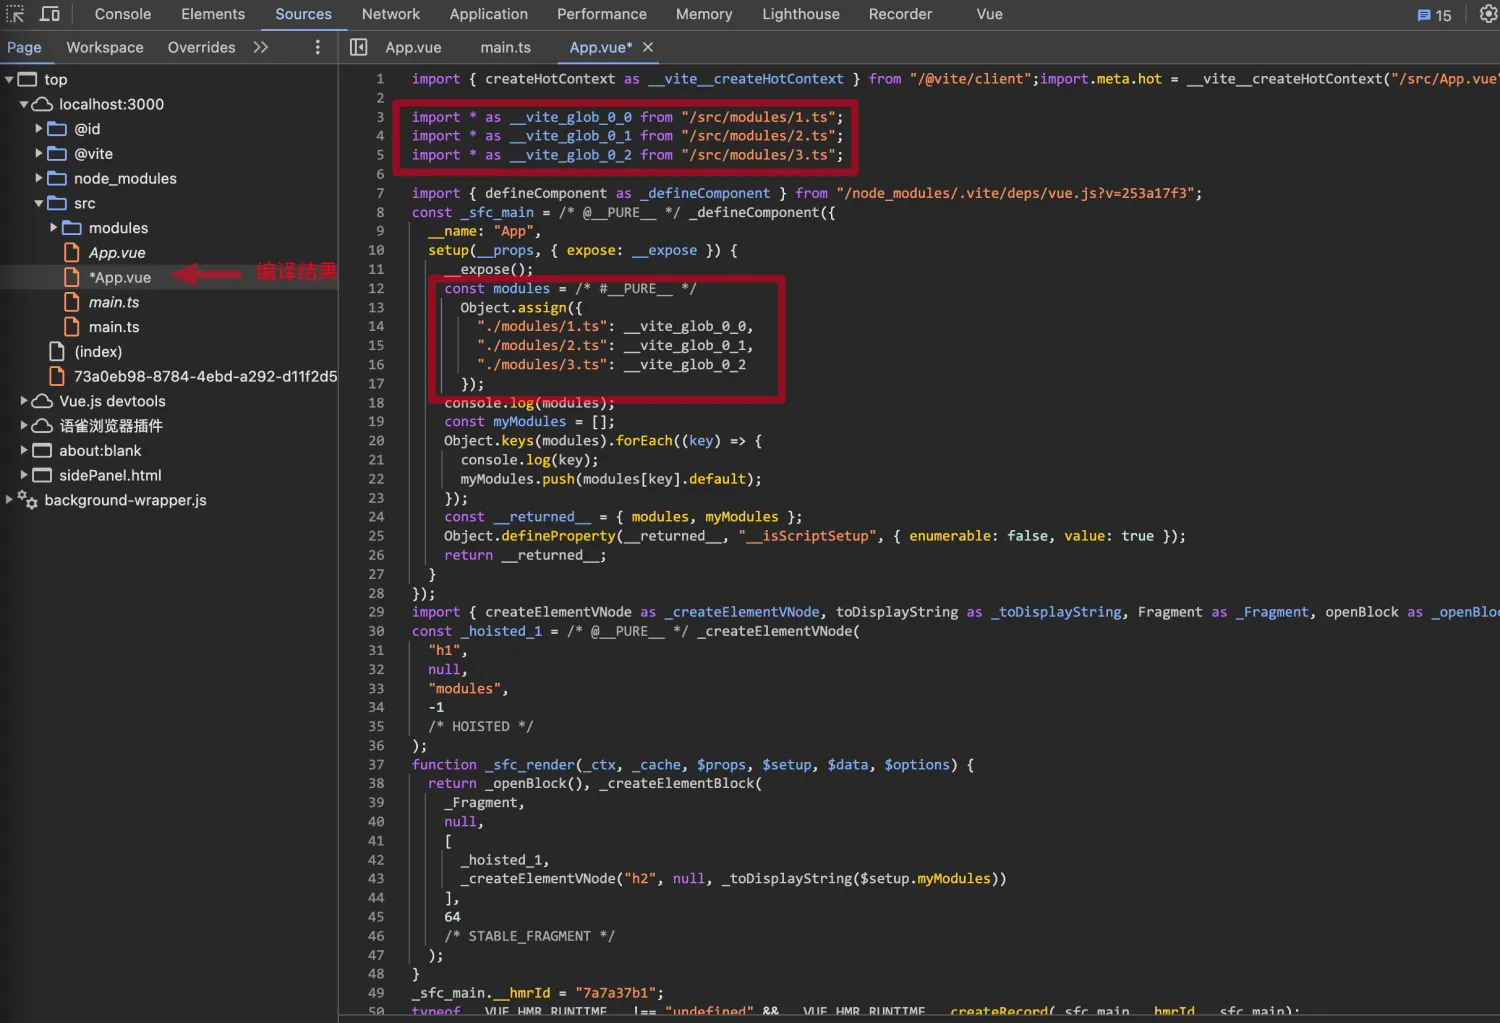Select the Overrides navigator tab
The width and height of the screenshot is (1500, 1023).
click(x=201, y=47)
